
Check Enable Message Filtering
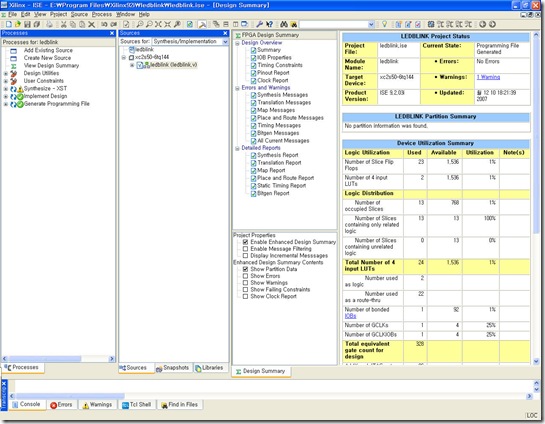coord(245,249)
